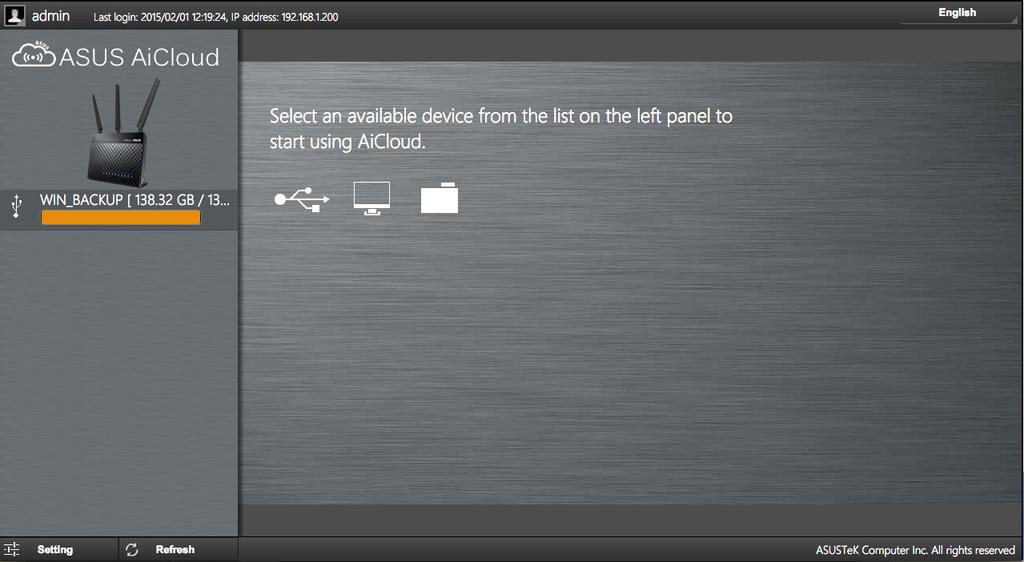Image resolution: width=1024 pixels, height=562 pixels.
Task: Open the Setting button
Action: coord(59,550)
